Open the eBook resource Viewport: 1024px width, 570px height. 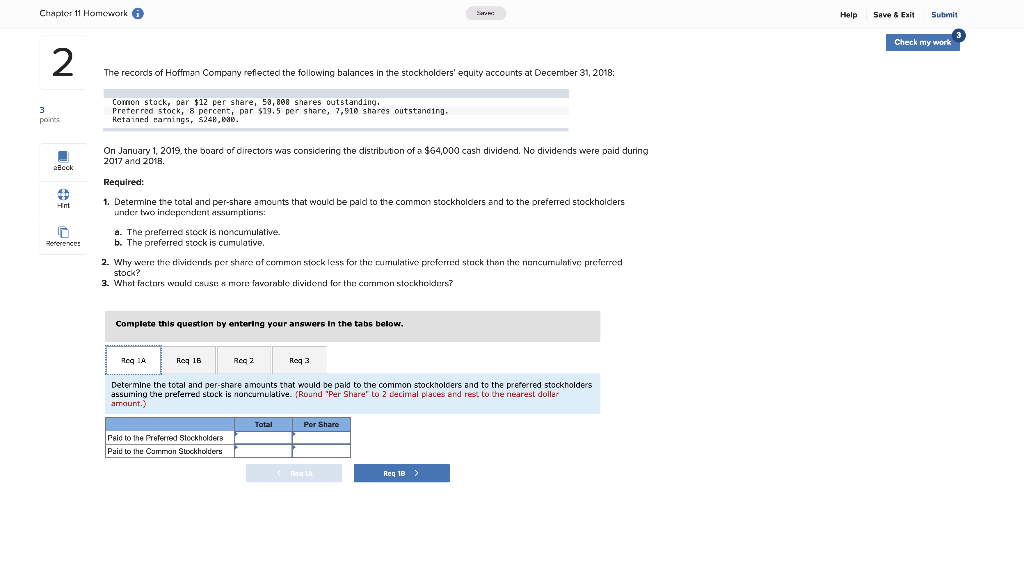pyautogui.click(x=63, y=161)
